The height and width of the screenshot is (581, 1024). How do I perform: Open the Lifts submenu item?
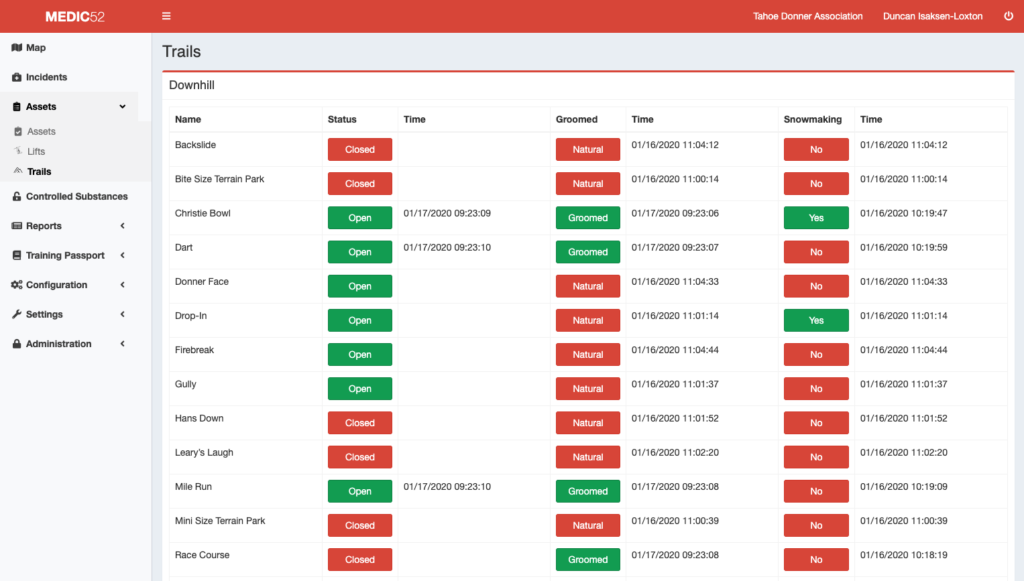point(36,152)
